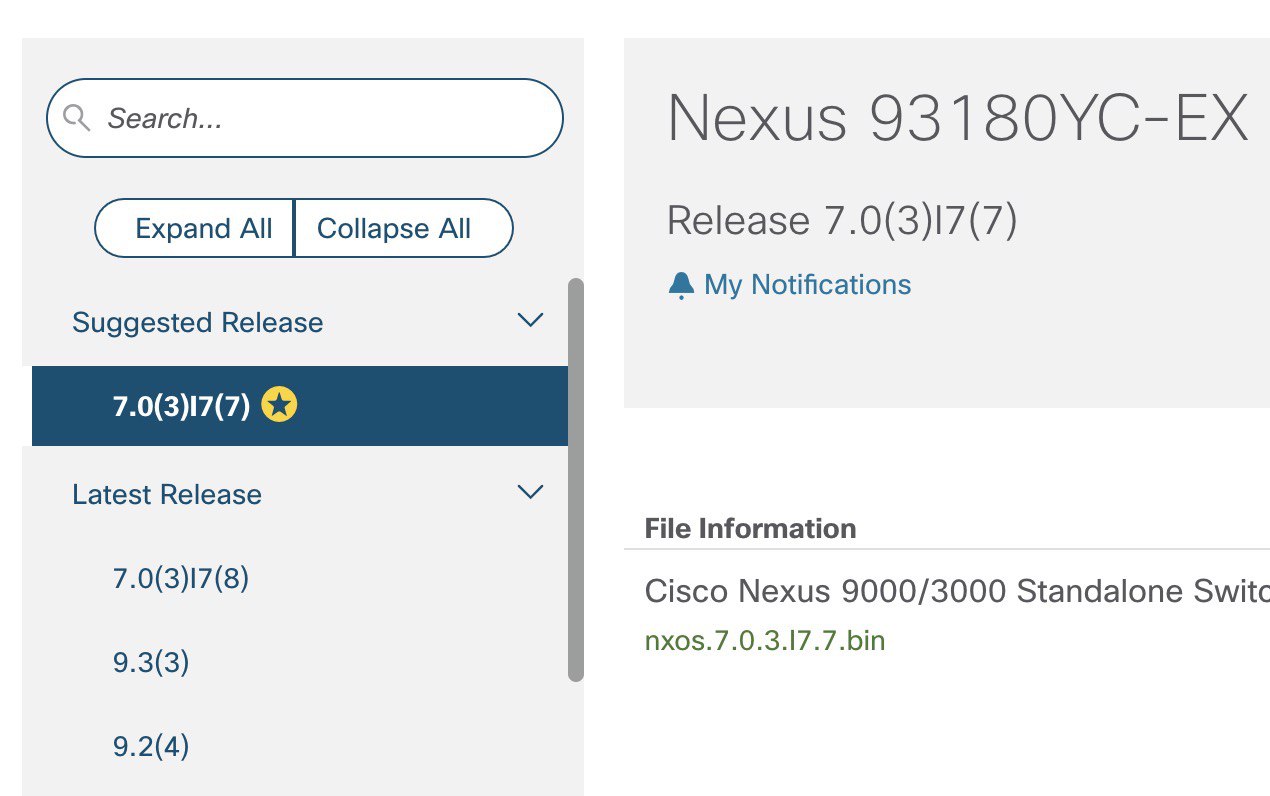Open the My Notifications link
This screenshot has height=796, width=1270.
coord(808,285)
